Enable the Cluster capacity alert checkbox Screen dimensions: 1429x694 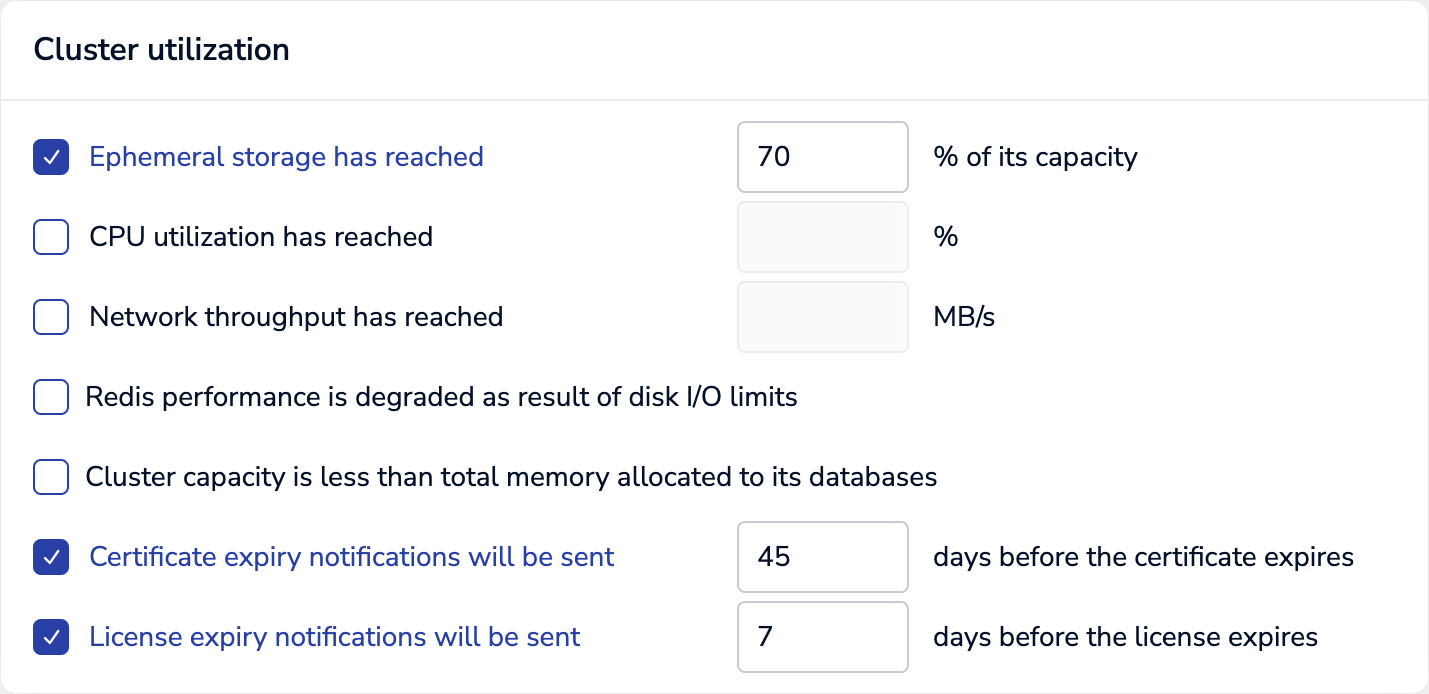(51, 477)
